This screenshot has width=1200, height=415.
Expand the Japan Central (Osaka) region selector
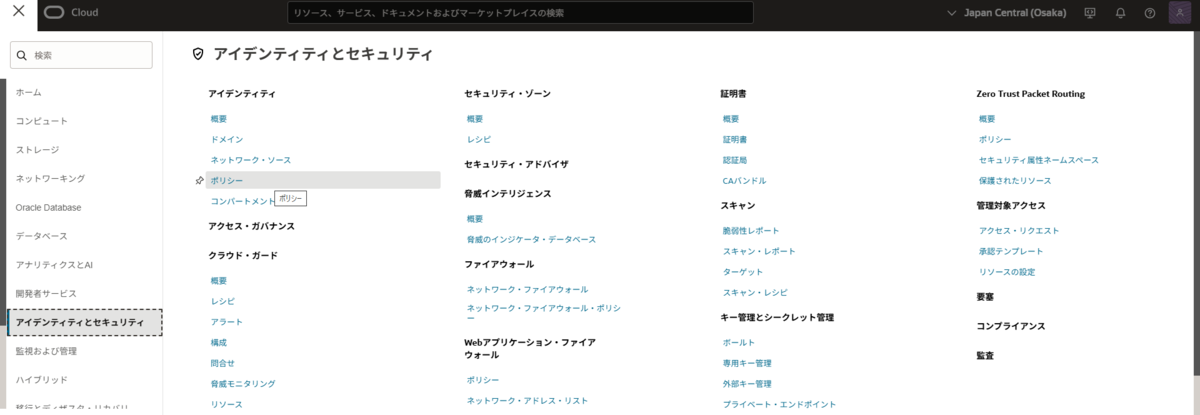click(1008, 13)
